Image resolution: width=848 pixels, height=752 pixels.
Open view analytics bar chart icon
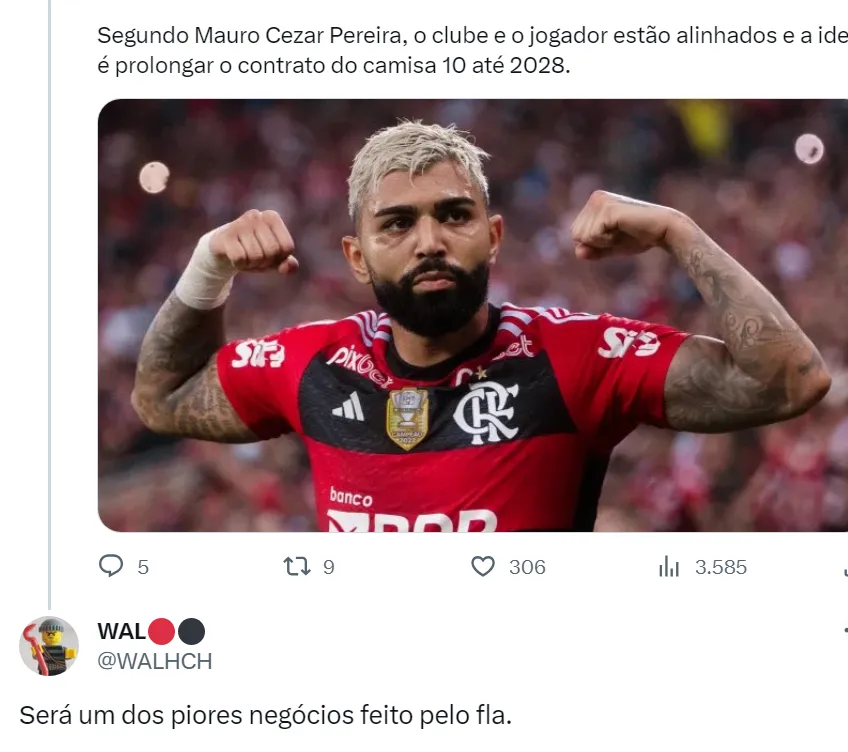click(x=669, y=566)
